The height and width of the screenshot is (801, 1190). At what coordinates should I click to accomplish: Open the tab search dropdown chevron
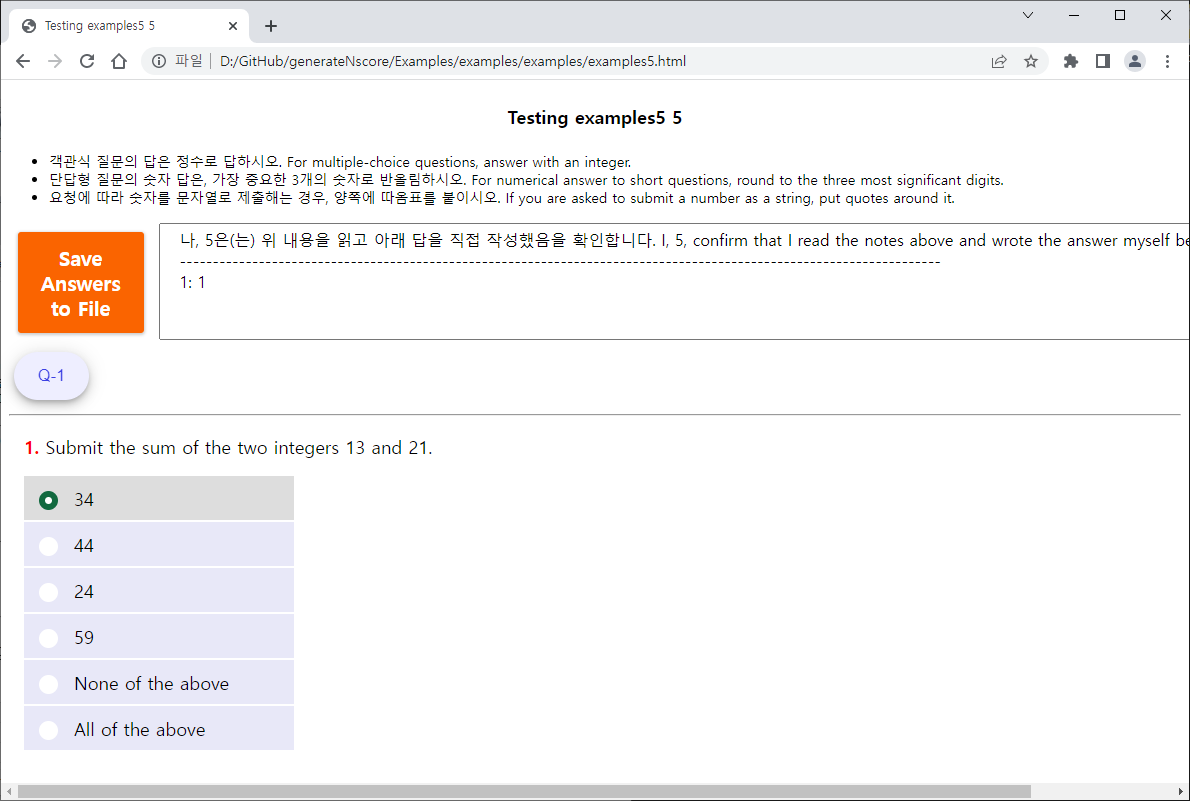pos(1028,15)
